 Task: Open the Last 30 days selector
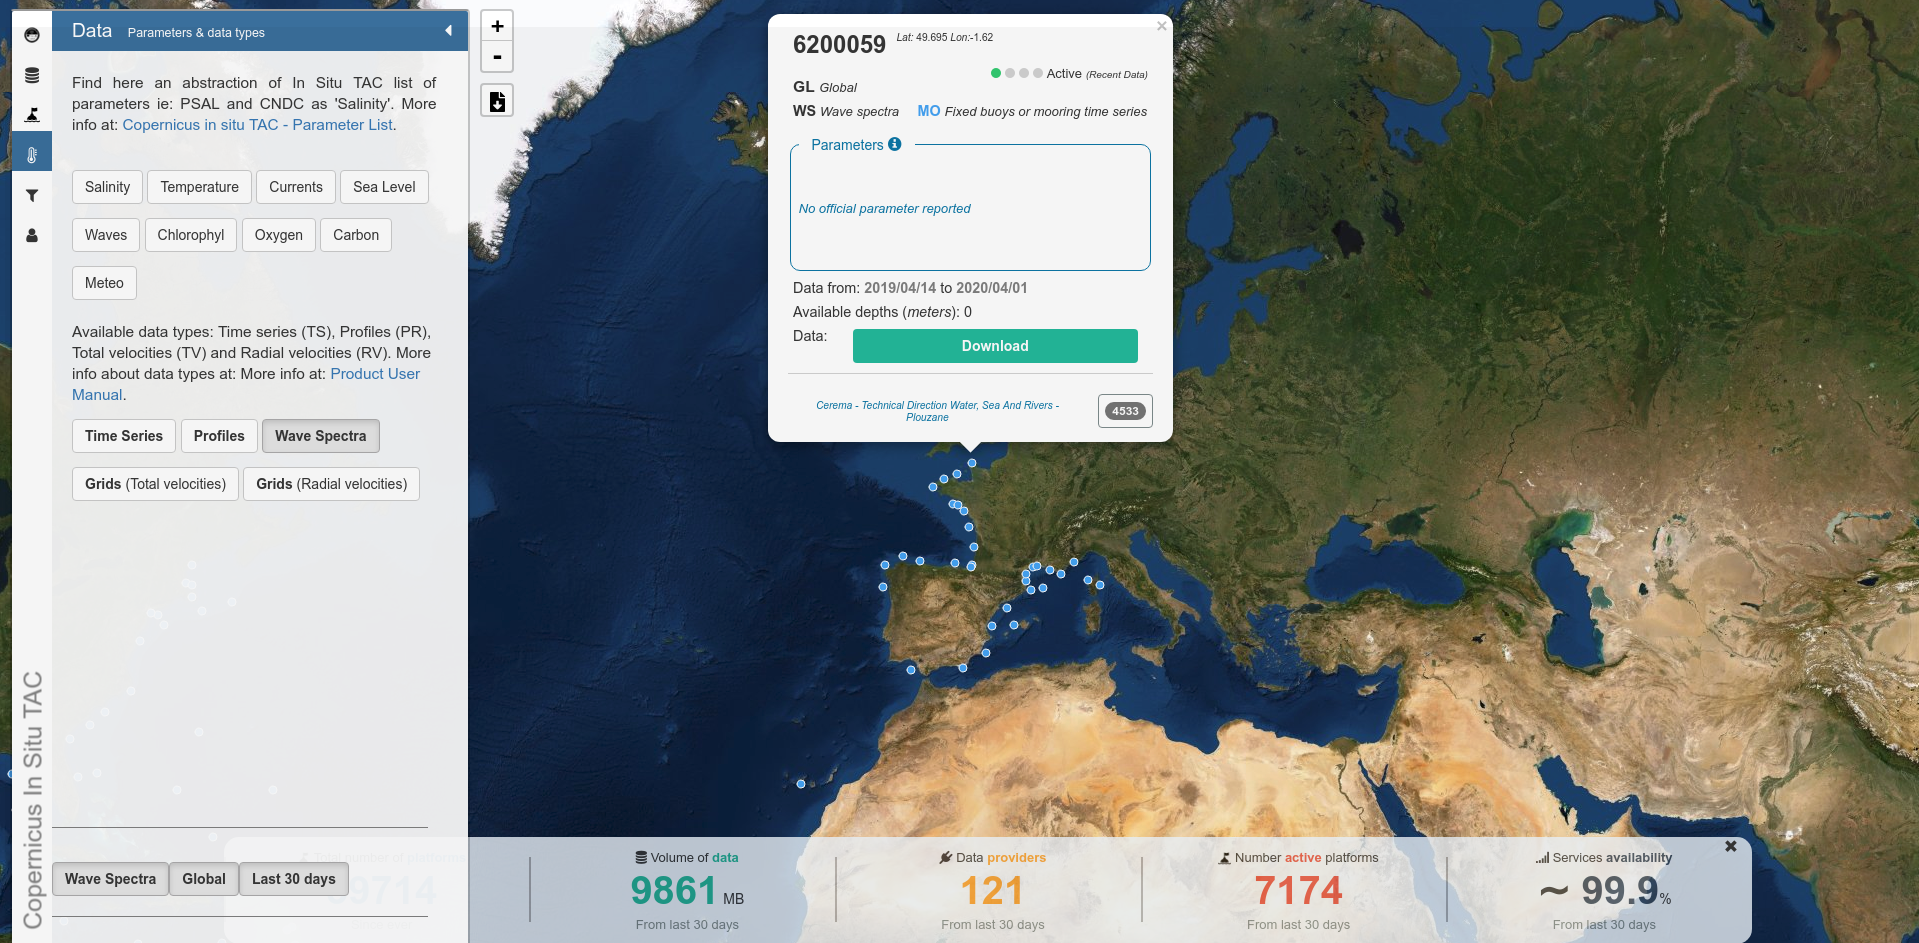(293, 879)
